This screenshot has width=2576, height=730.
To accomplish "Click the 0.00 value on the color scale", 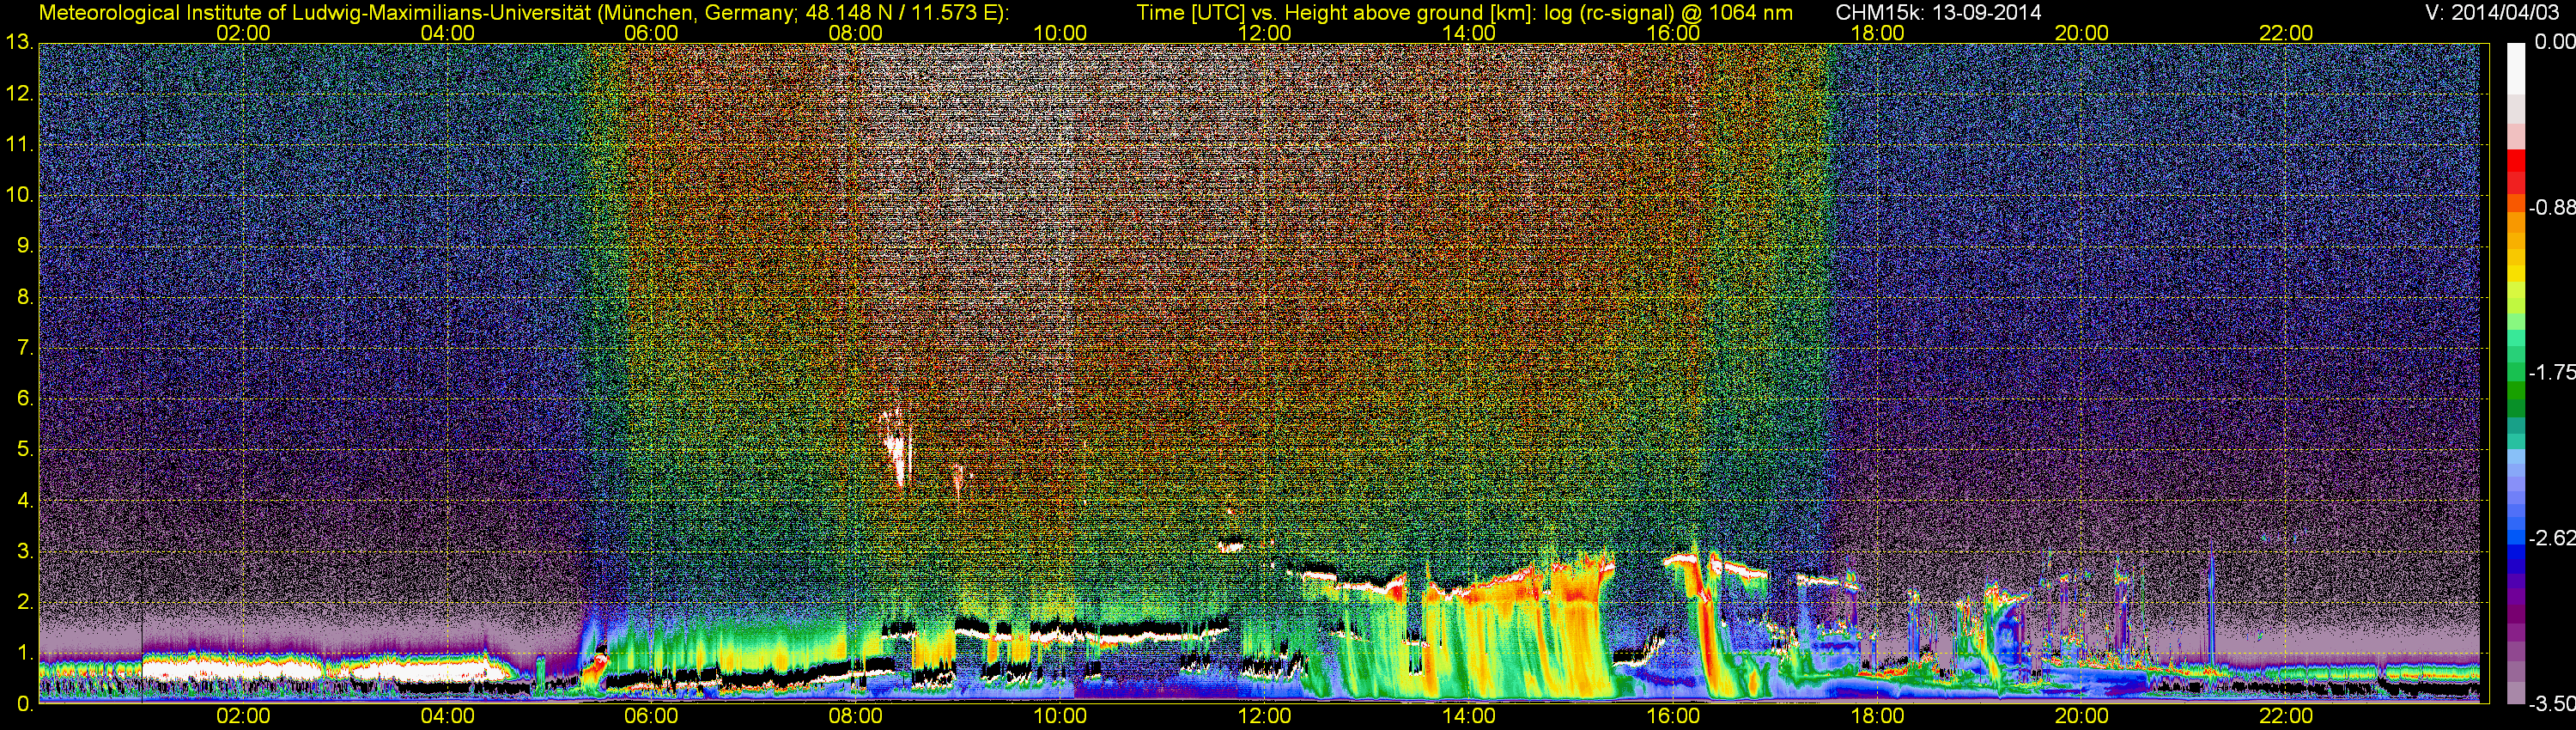I will tap(2554, 43).
